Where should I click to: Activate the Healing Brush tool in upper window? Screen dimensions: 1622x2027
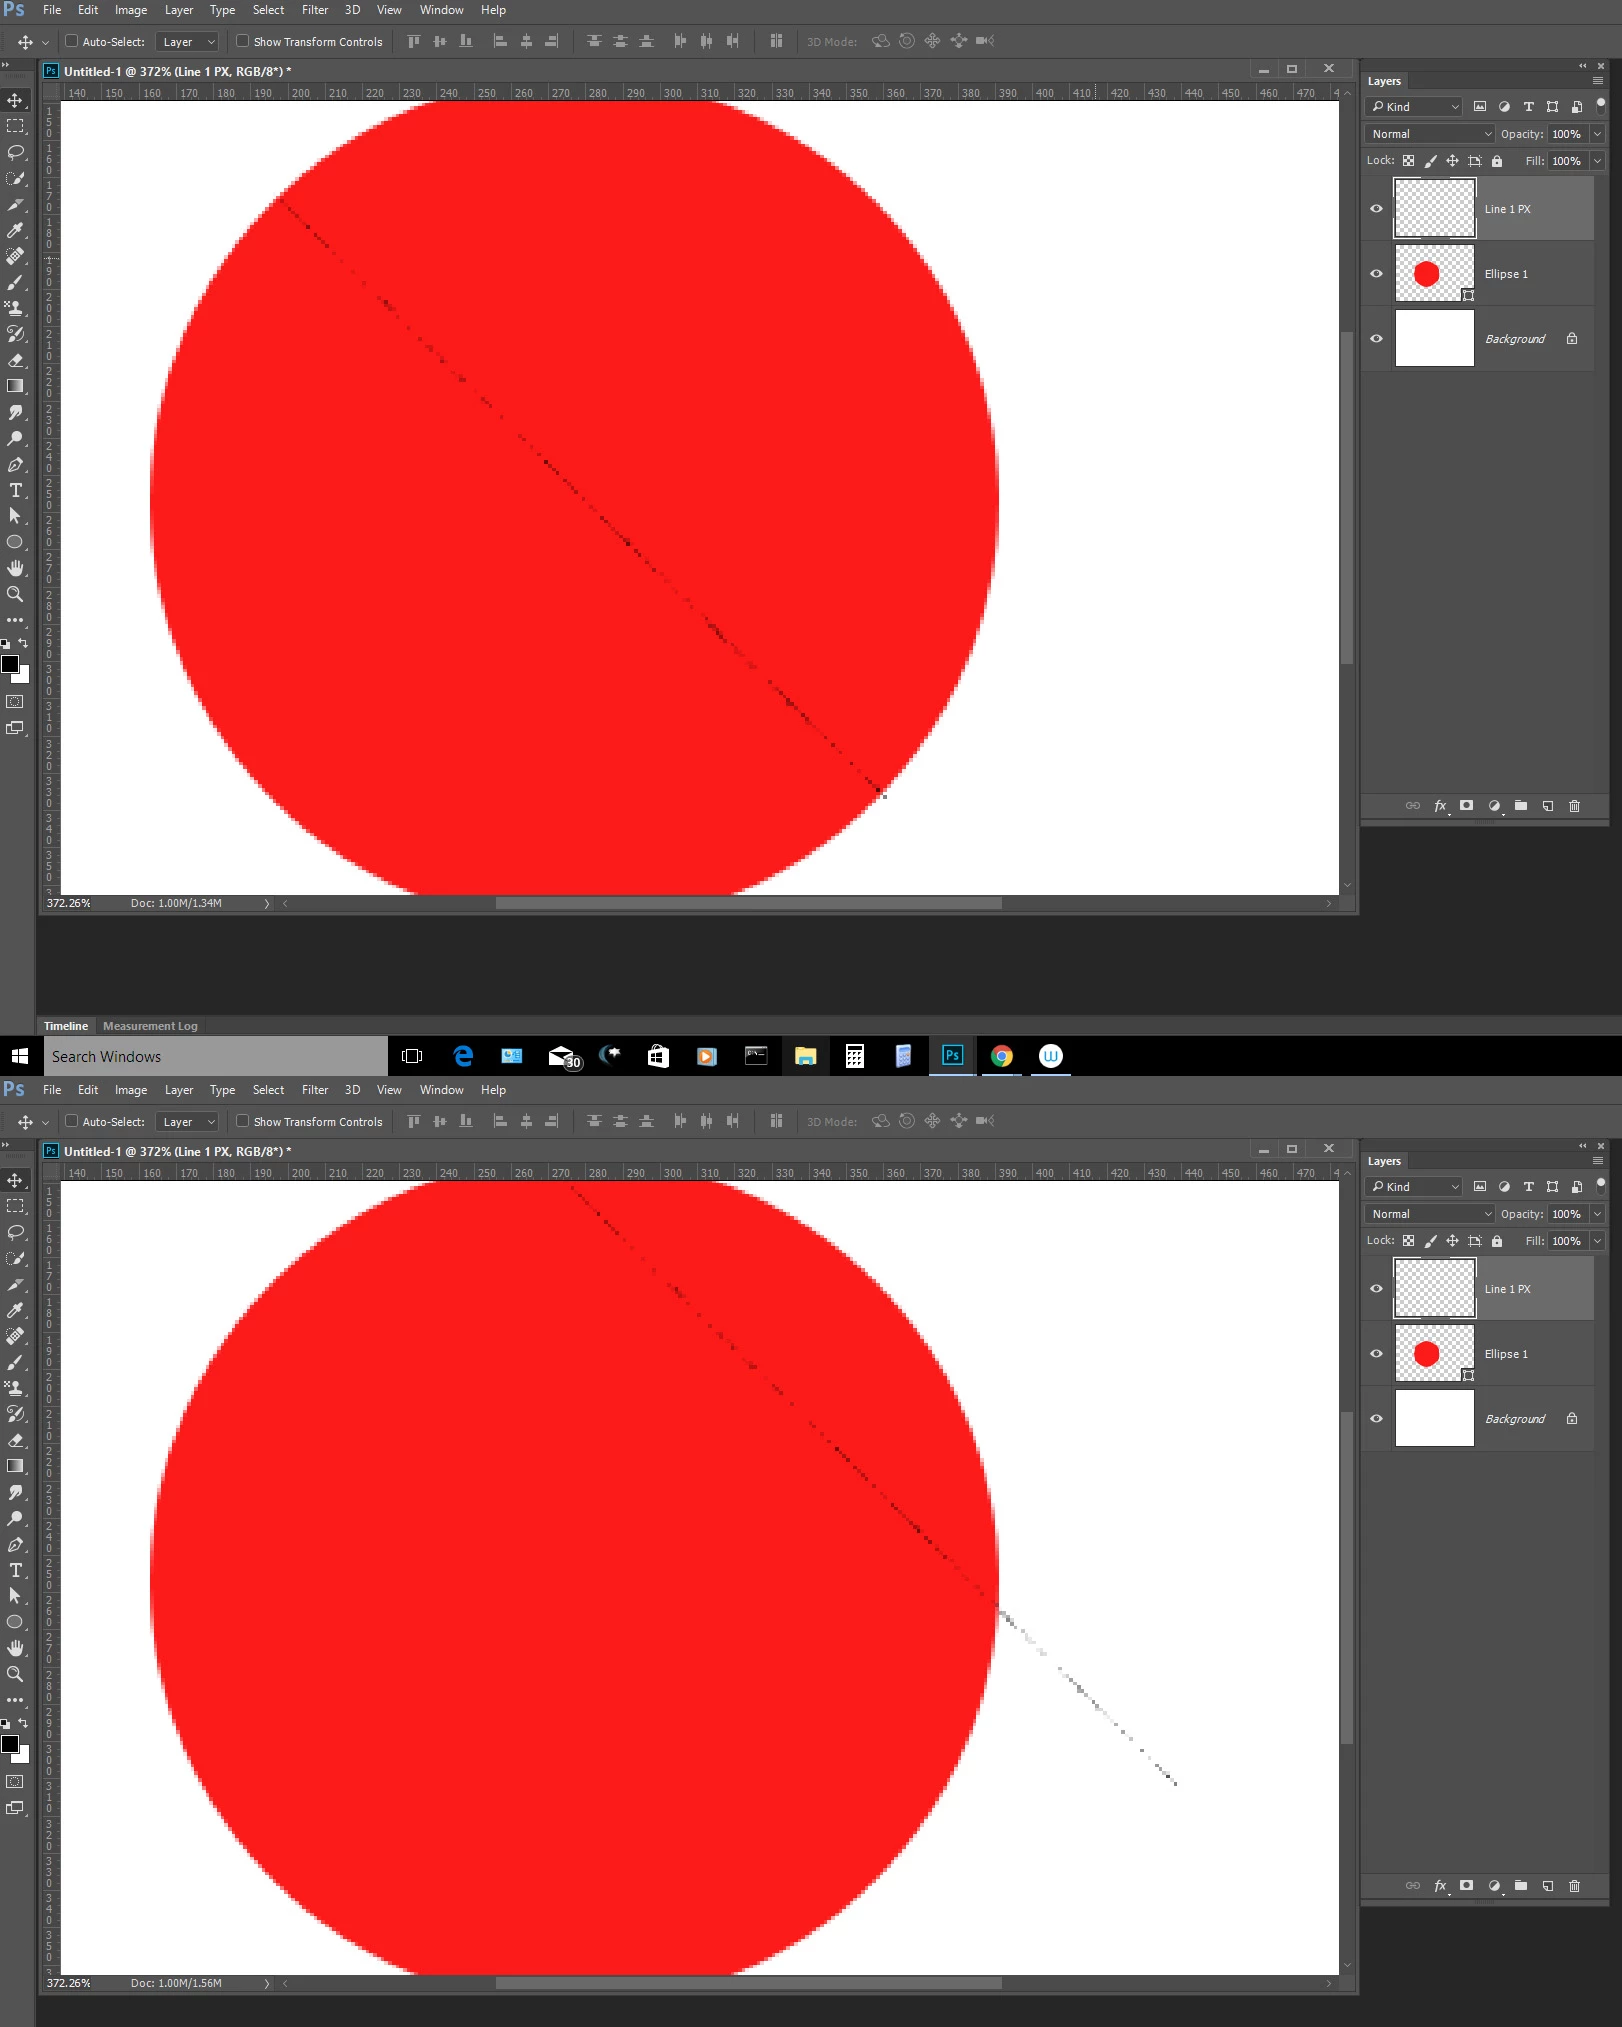(15, 256)
